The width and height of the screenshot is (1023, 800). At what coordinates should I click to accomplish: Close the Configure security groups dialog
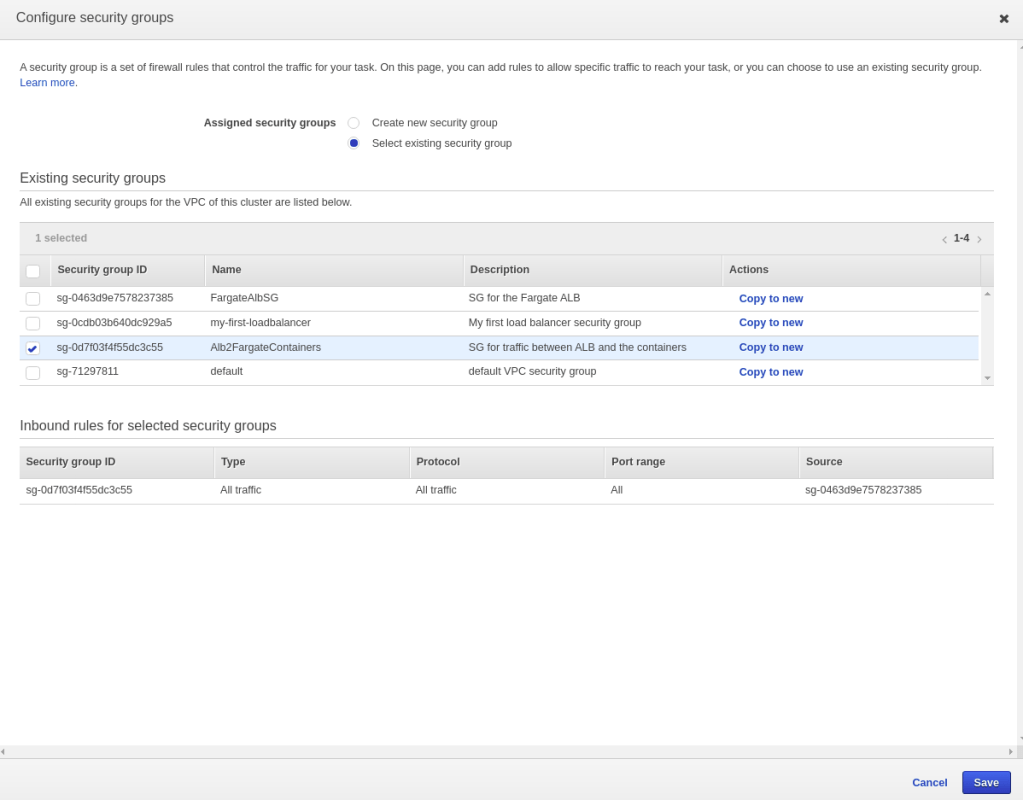[x=1004, y=19]
